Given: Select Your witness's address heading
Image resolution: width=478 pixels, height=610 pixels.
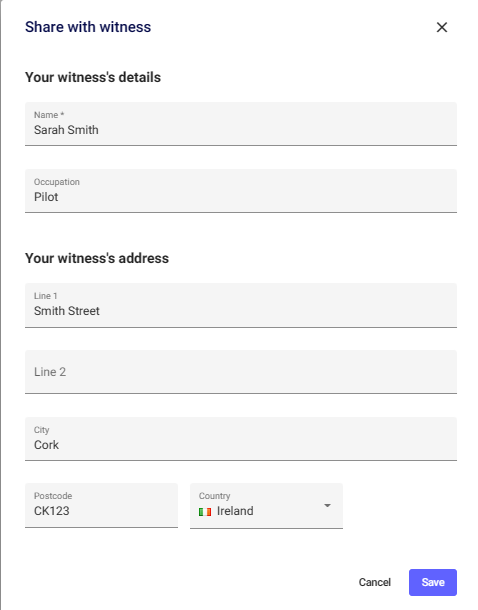Looking at the screenshot, I should [x=97, y=258].
